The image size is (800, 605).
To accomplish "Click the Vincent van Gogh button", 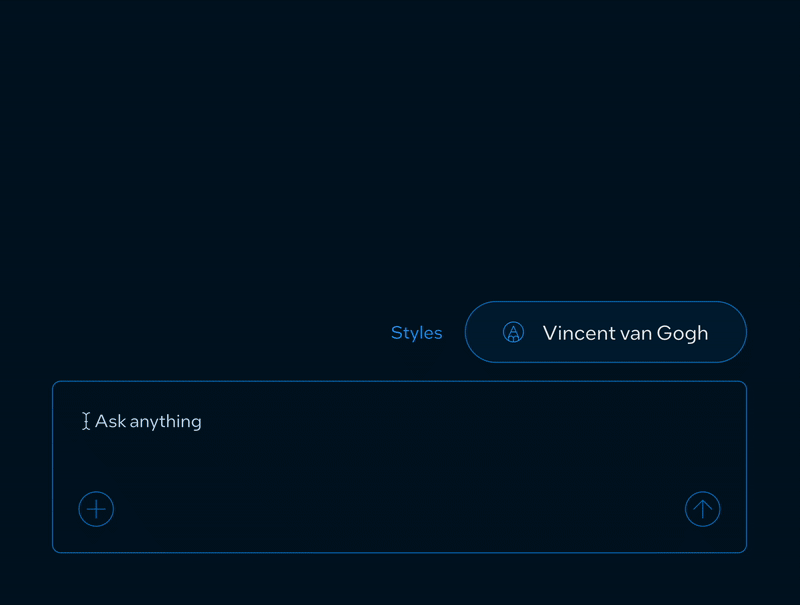I will pos(605,332).
